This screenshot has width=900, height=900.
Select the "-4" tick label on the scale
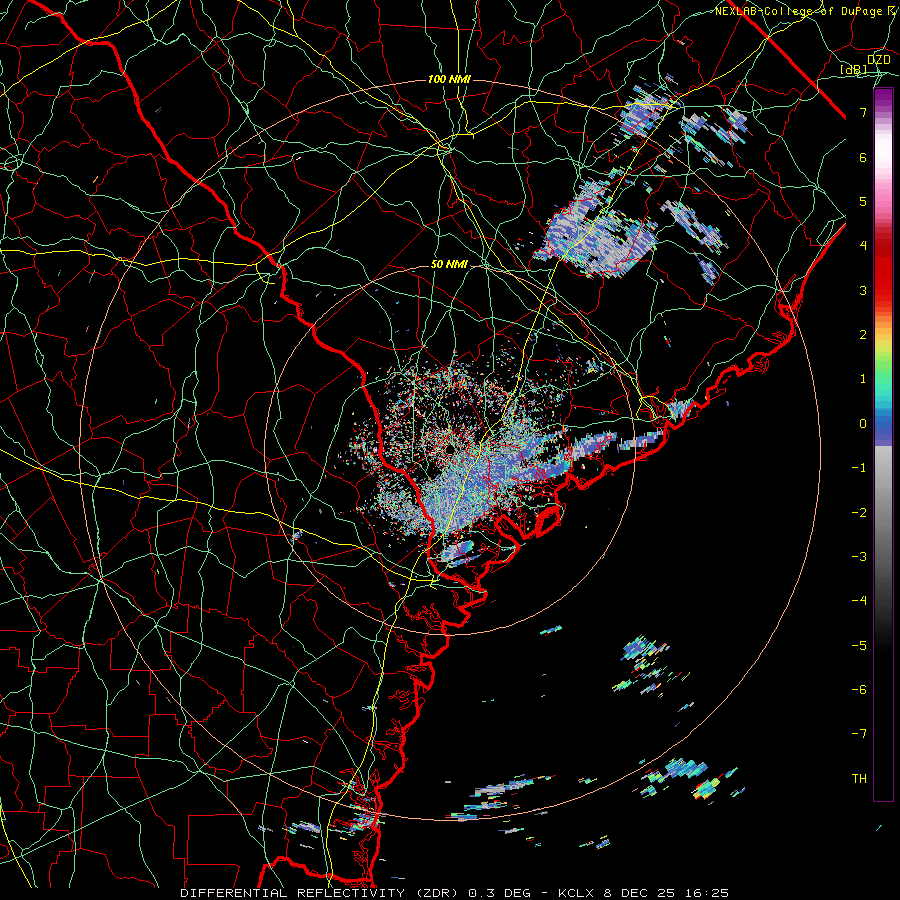pyautogui.click(x=859, y=600)
